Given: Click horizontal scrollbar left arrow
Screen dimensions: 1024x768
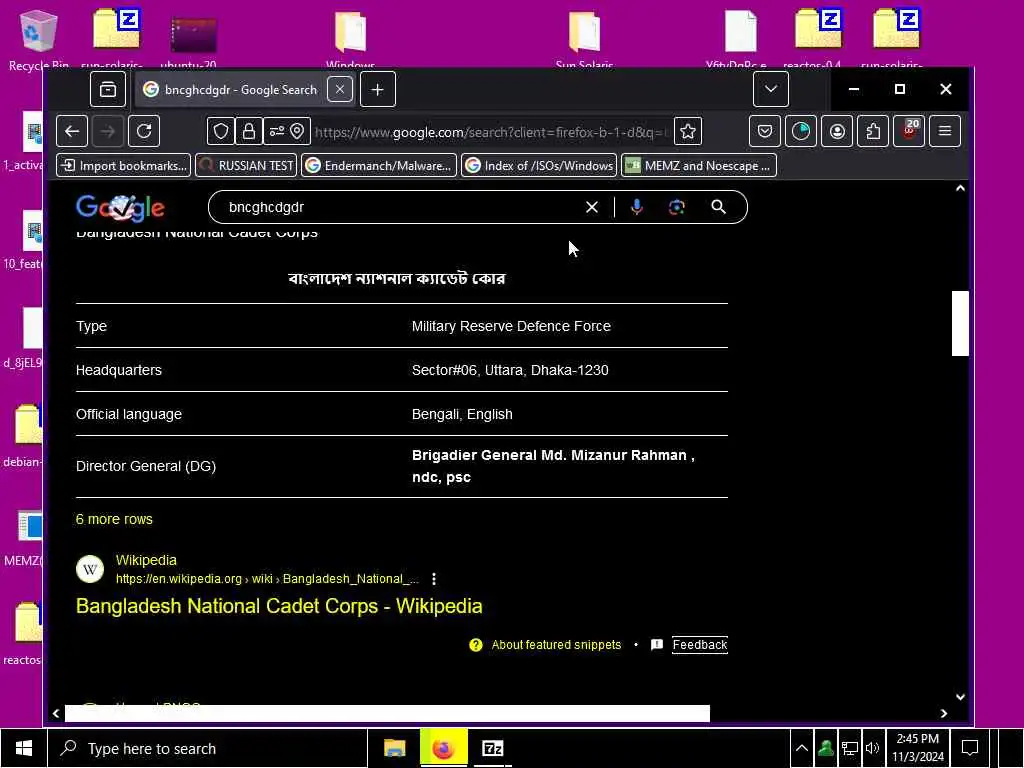Looking at the screenshot, I should coord(56,714).
